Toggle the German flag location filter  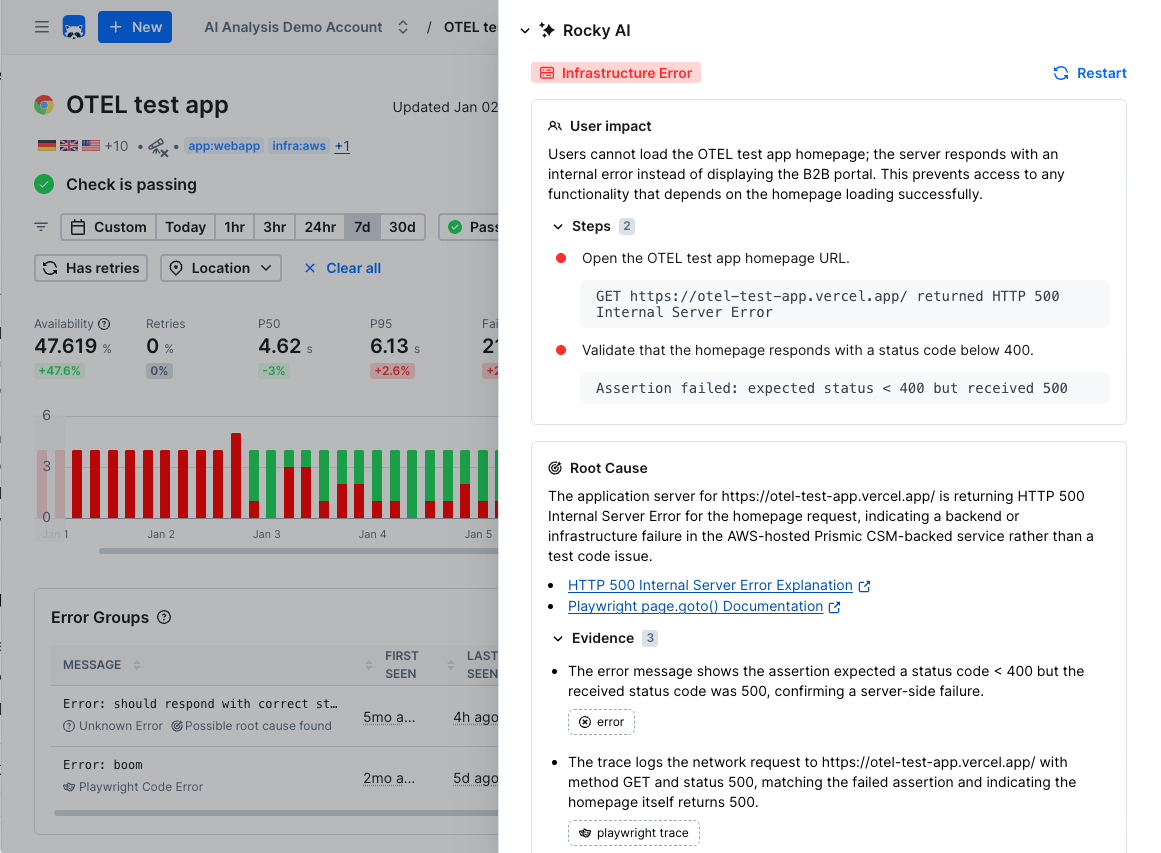[x=46, y=145]
